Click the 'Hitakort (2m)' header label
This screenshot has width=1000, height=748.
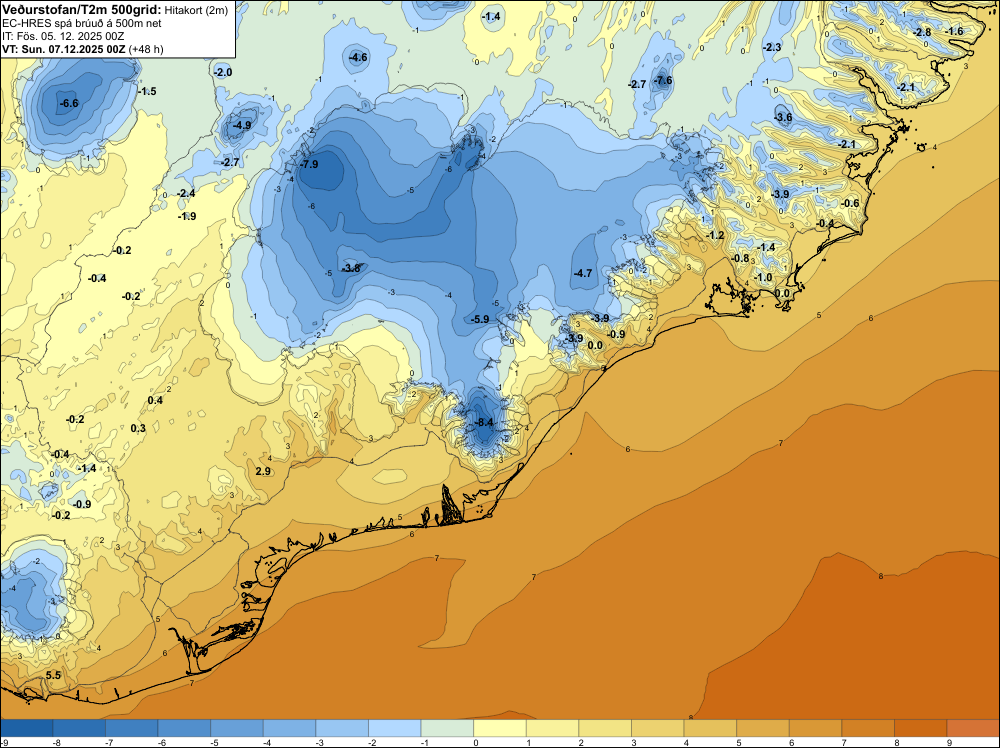[196, 10]
